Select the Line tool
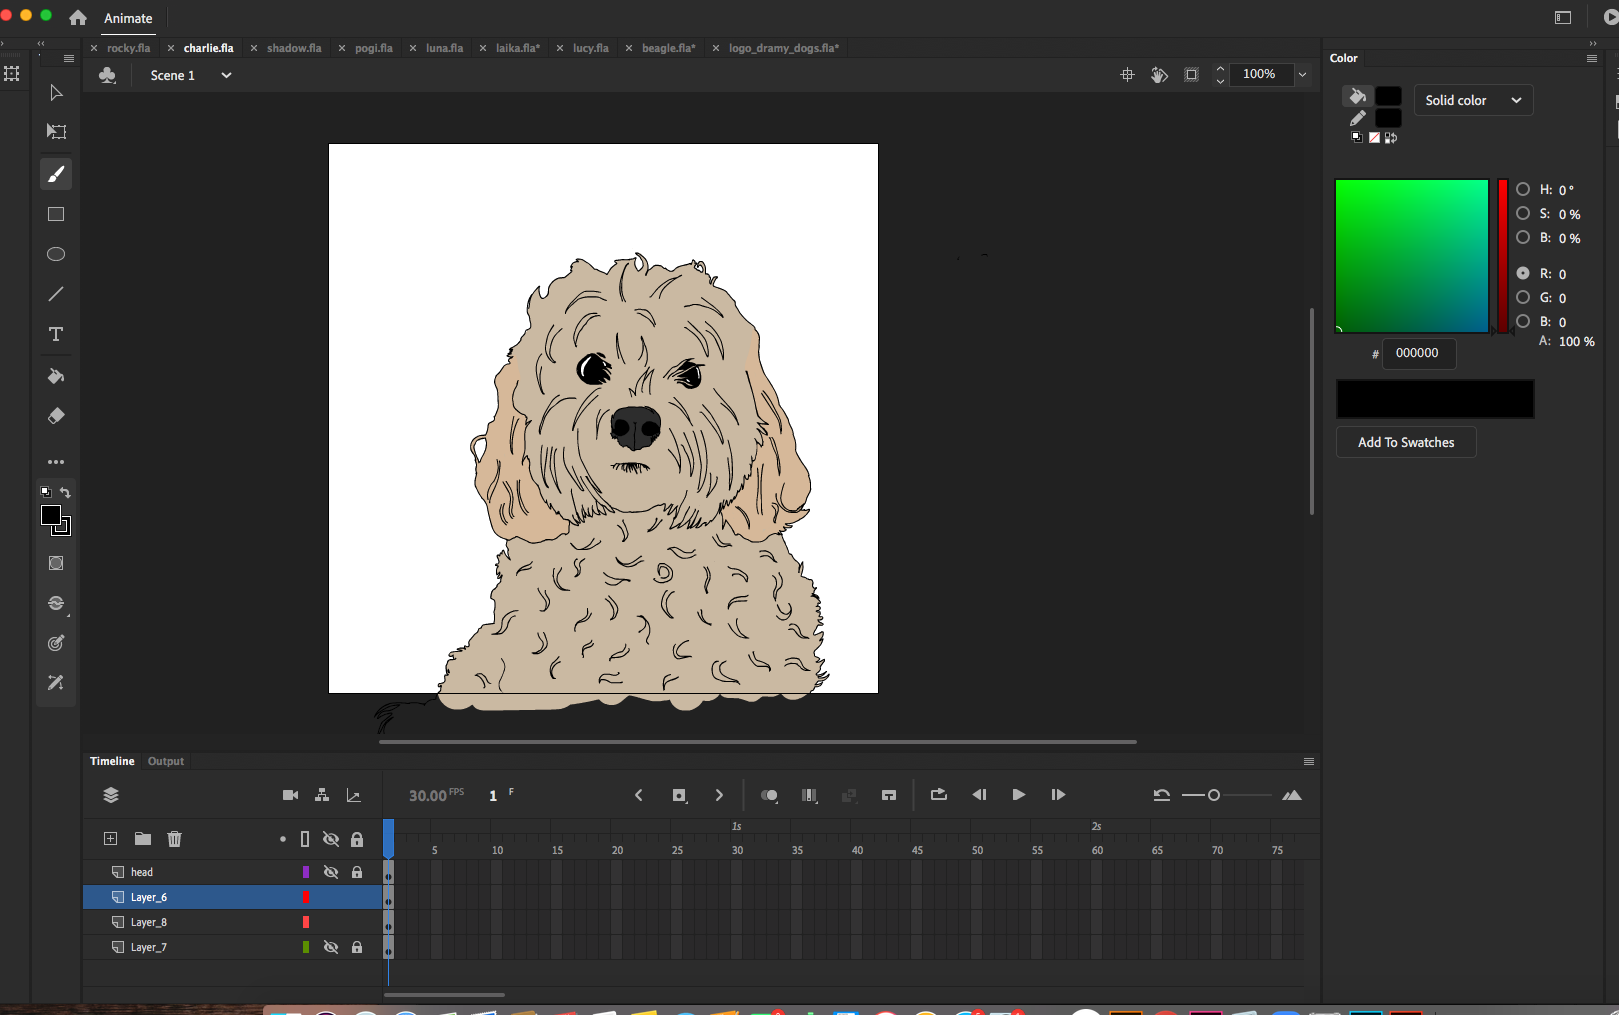 click(56, 294)
